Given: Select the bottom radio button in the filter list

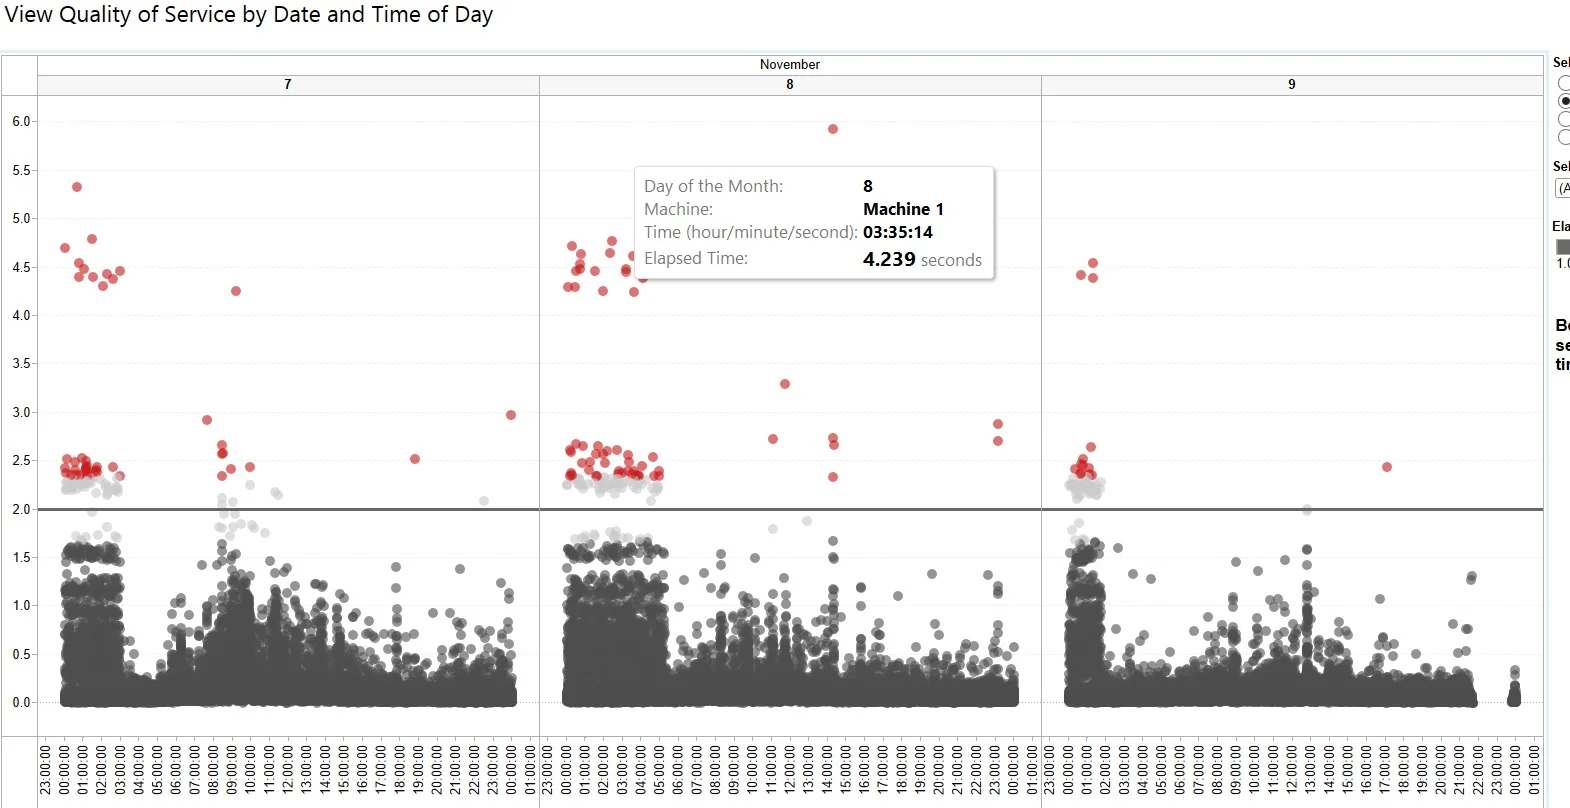Looking at the screenshot, I should pos(1564,137).
